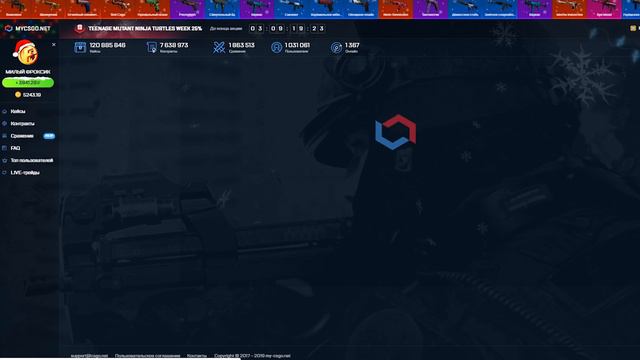Open the MYCSGO.NET logo home link

(x=27, y=29)
